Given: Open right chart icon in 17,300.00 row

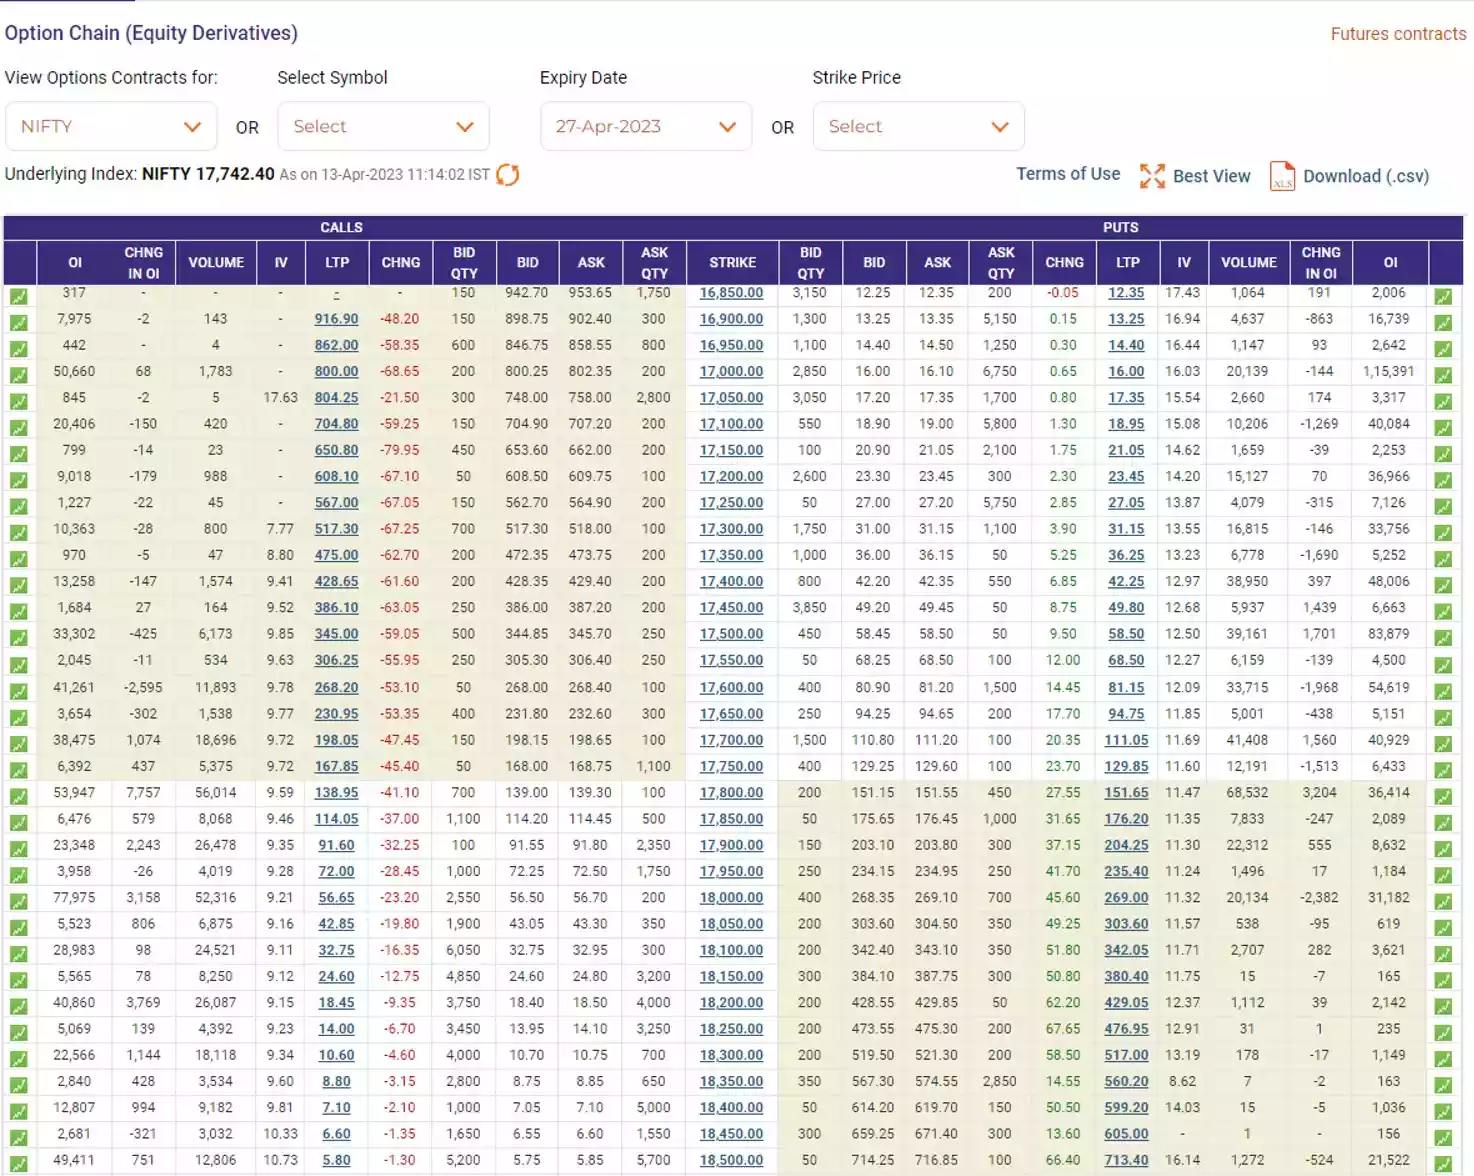Looking at the screenshot, I should 1443,532.
